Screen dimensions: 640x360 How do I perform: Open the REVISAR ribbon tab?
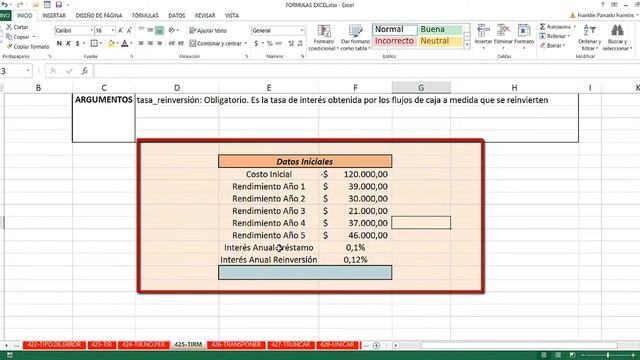(205, 16)
